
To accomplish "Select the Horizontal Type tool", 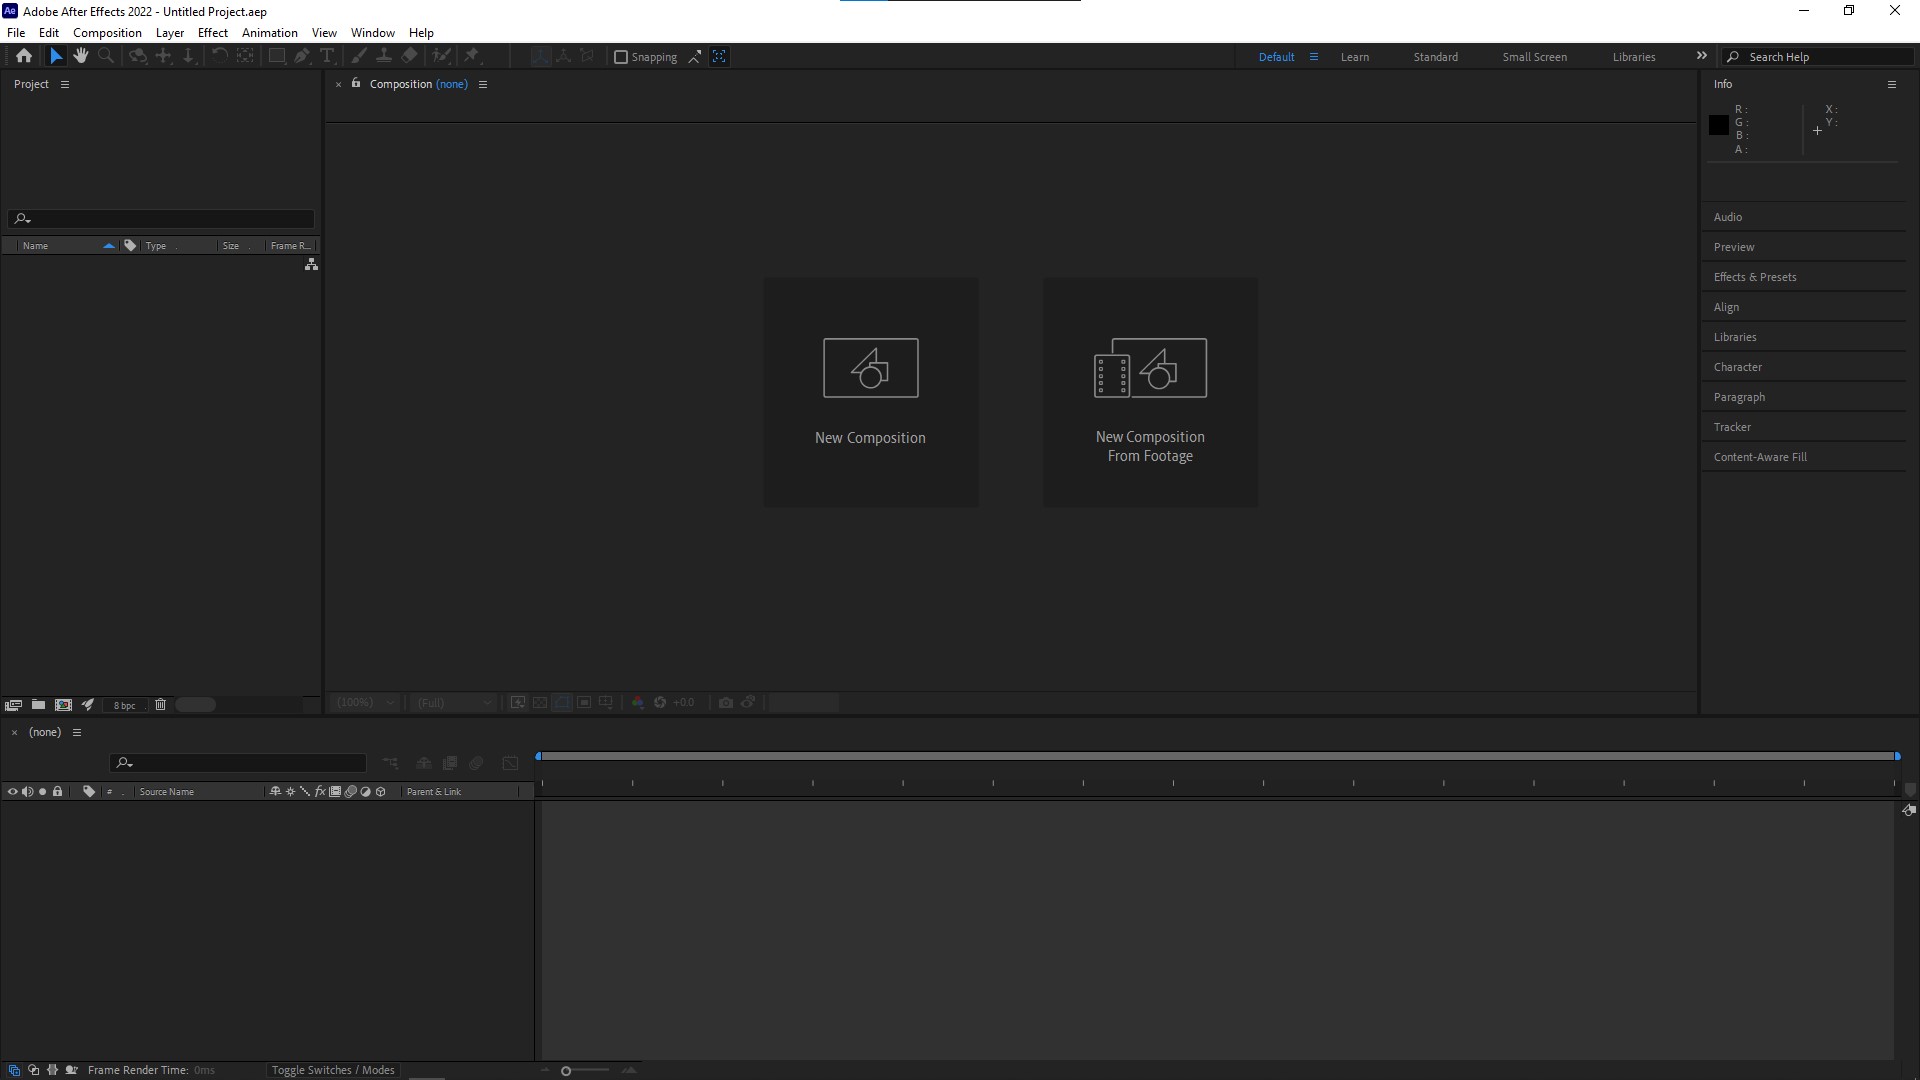I will coord(327,56).
